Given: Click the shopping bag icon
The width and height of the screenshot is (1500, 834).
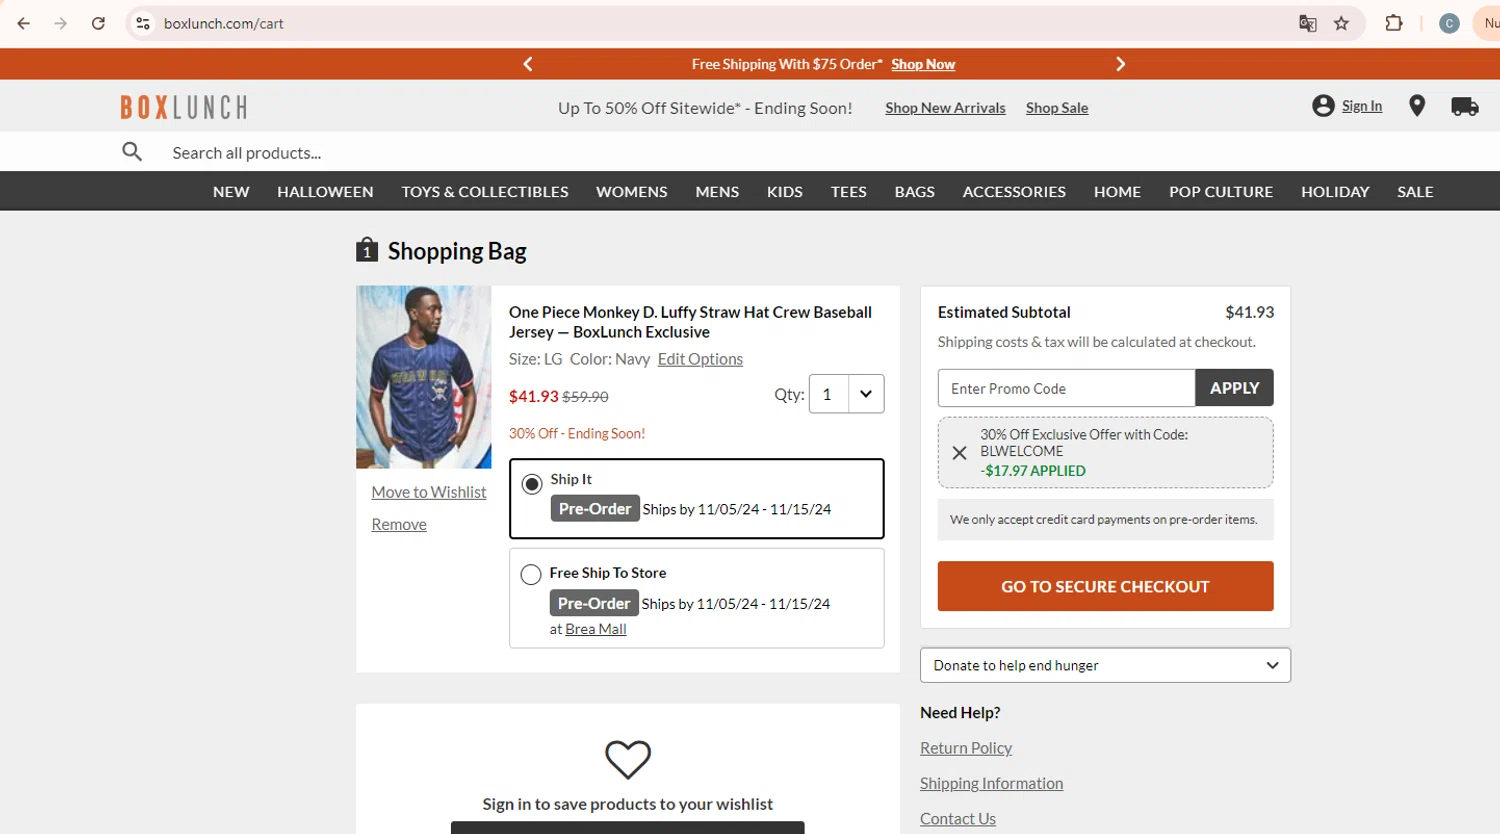Looking at the screenshot, I should point(367,250).
